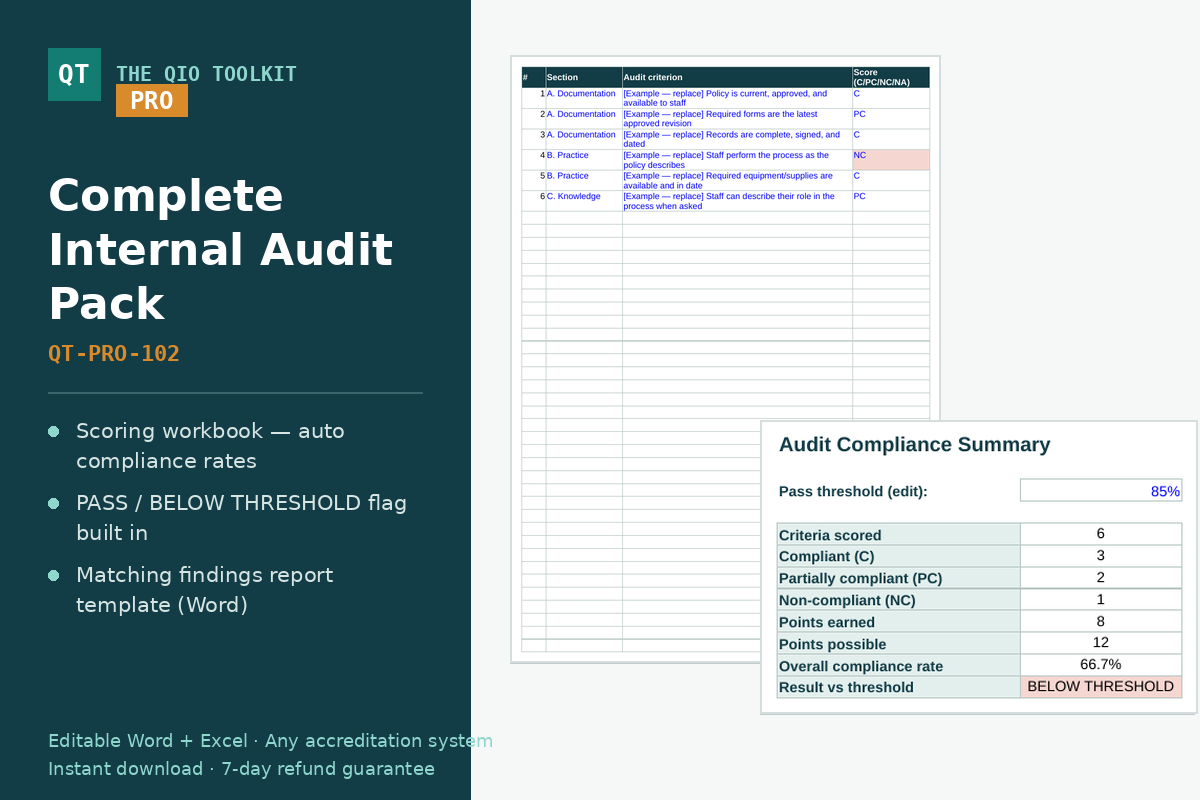The width and height of the screenshot is (1200, 800).
Task: Click the 'Complete Internal Audit Pack' title
Action: coord(220,249)
